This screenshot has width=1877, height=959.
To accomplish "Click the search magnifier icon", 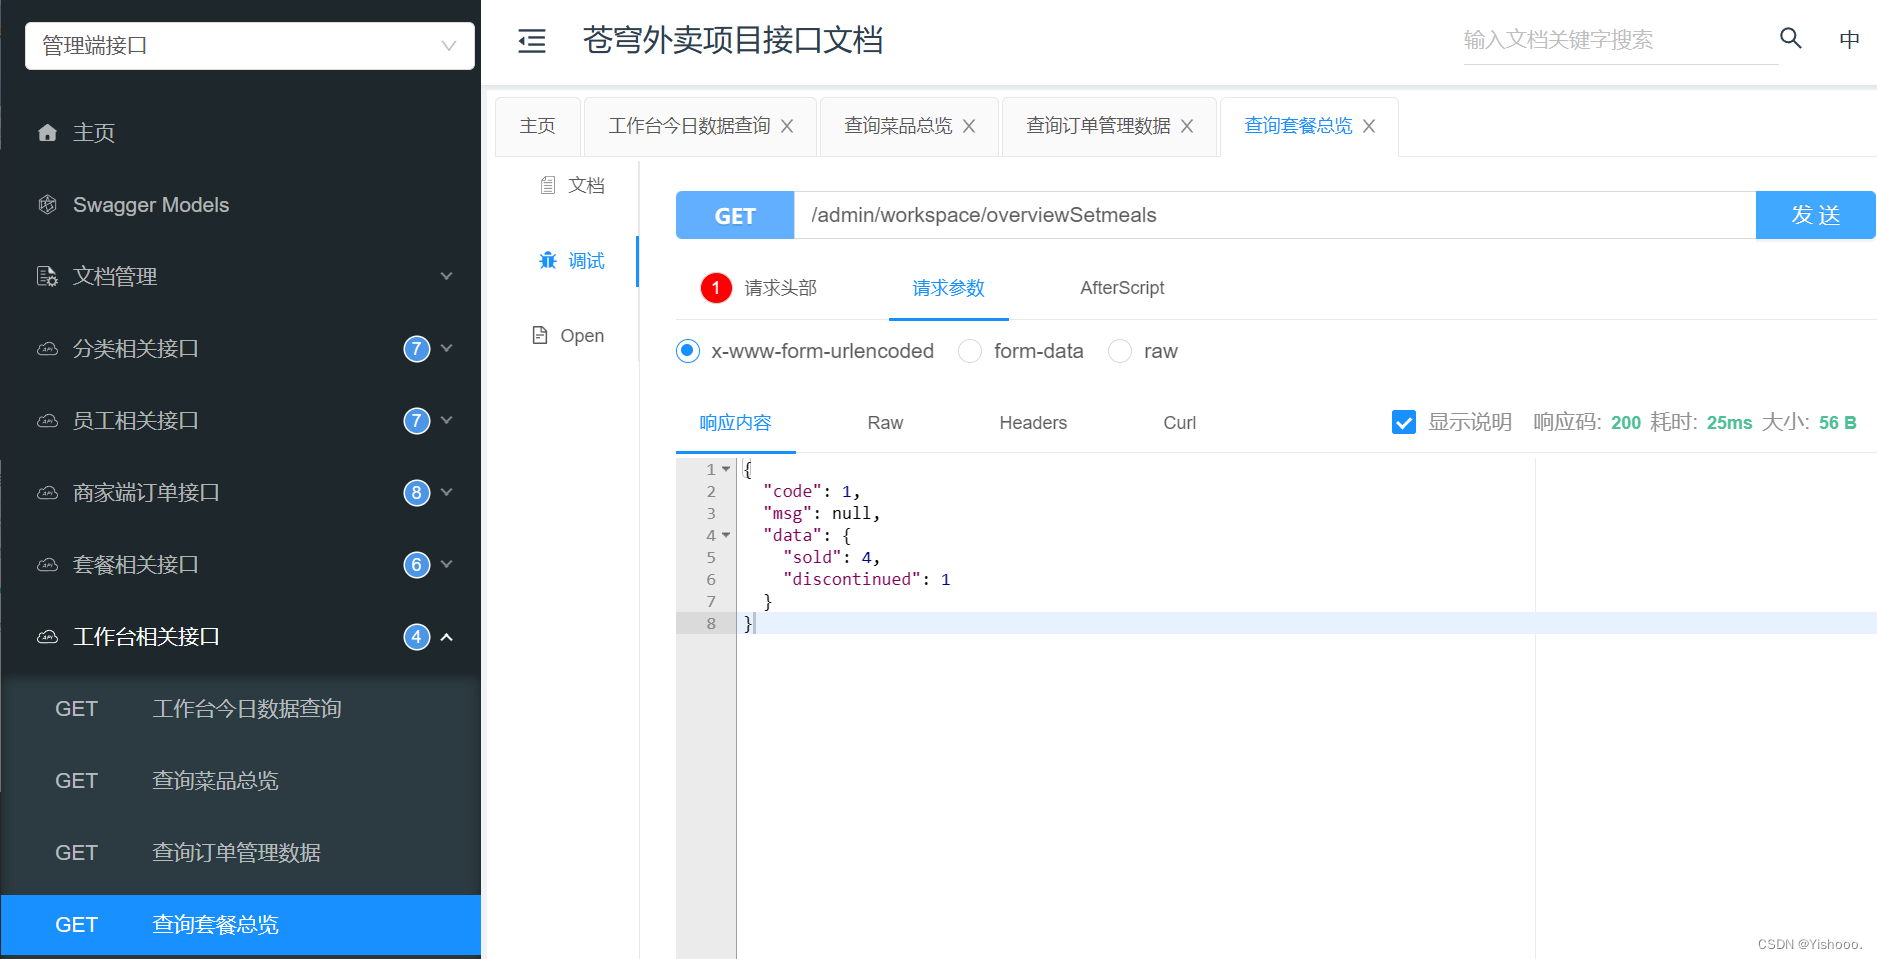I will click(x=1791, y=38).
